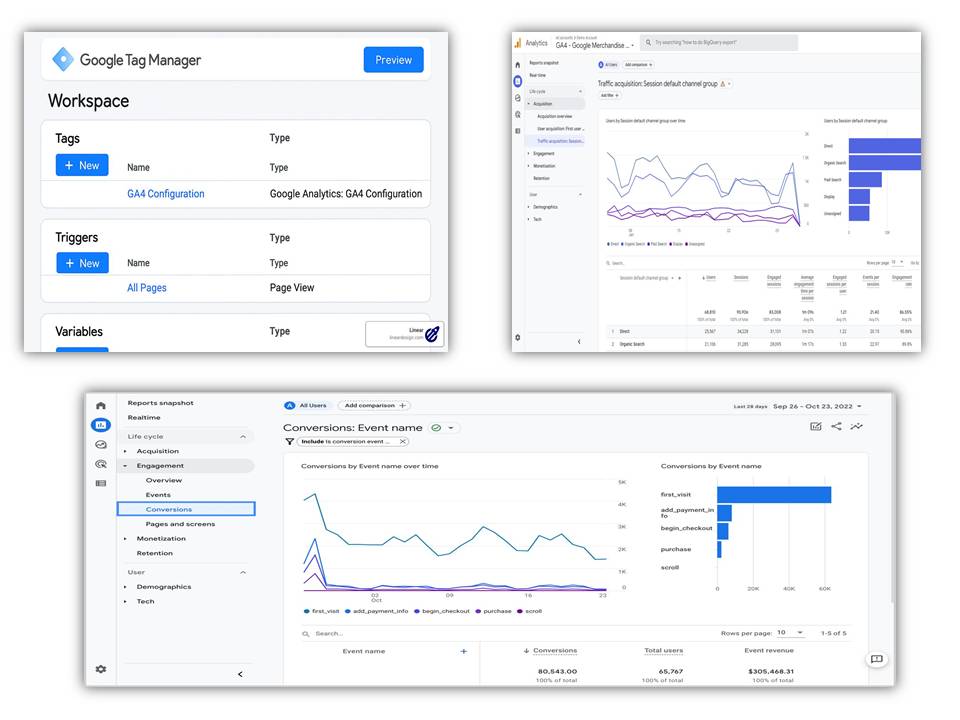
Task: Click the Direct bar in Traffic acquisition chart
Action: [x=884, y=145]
